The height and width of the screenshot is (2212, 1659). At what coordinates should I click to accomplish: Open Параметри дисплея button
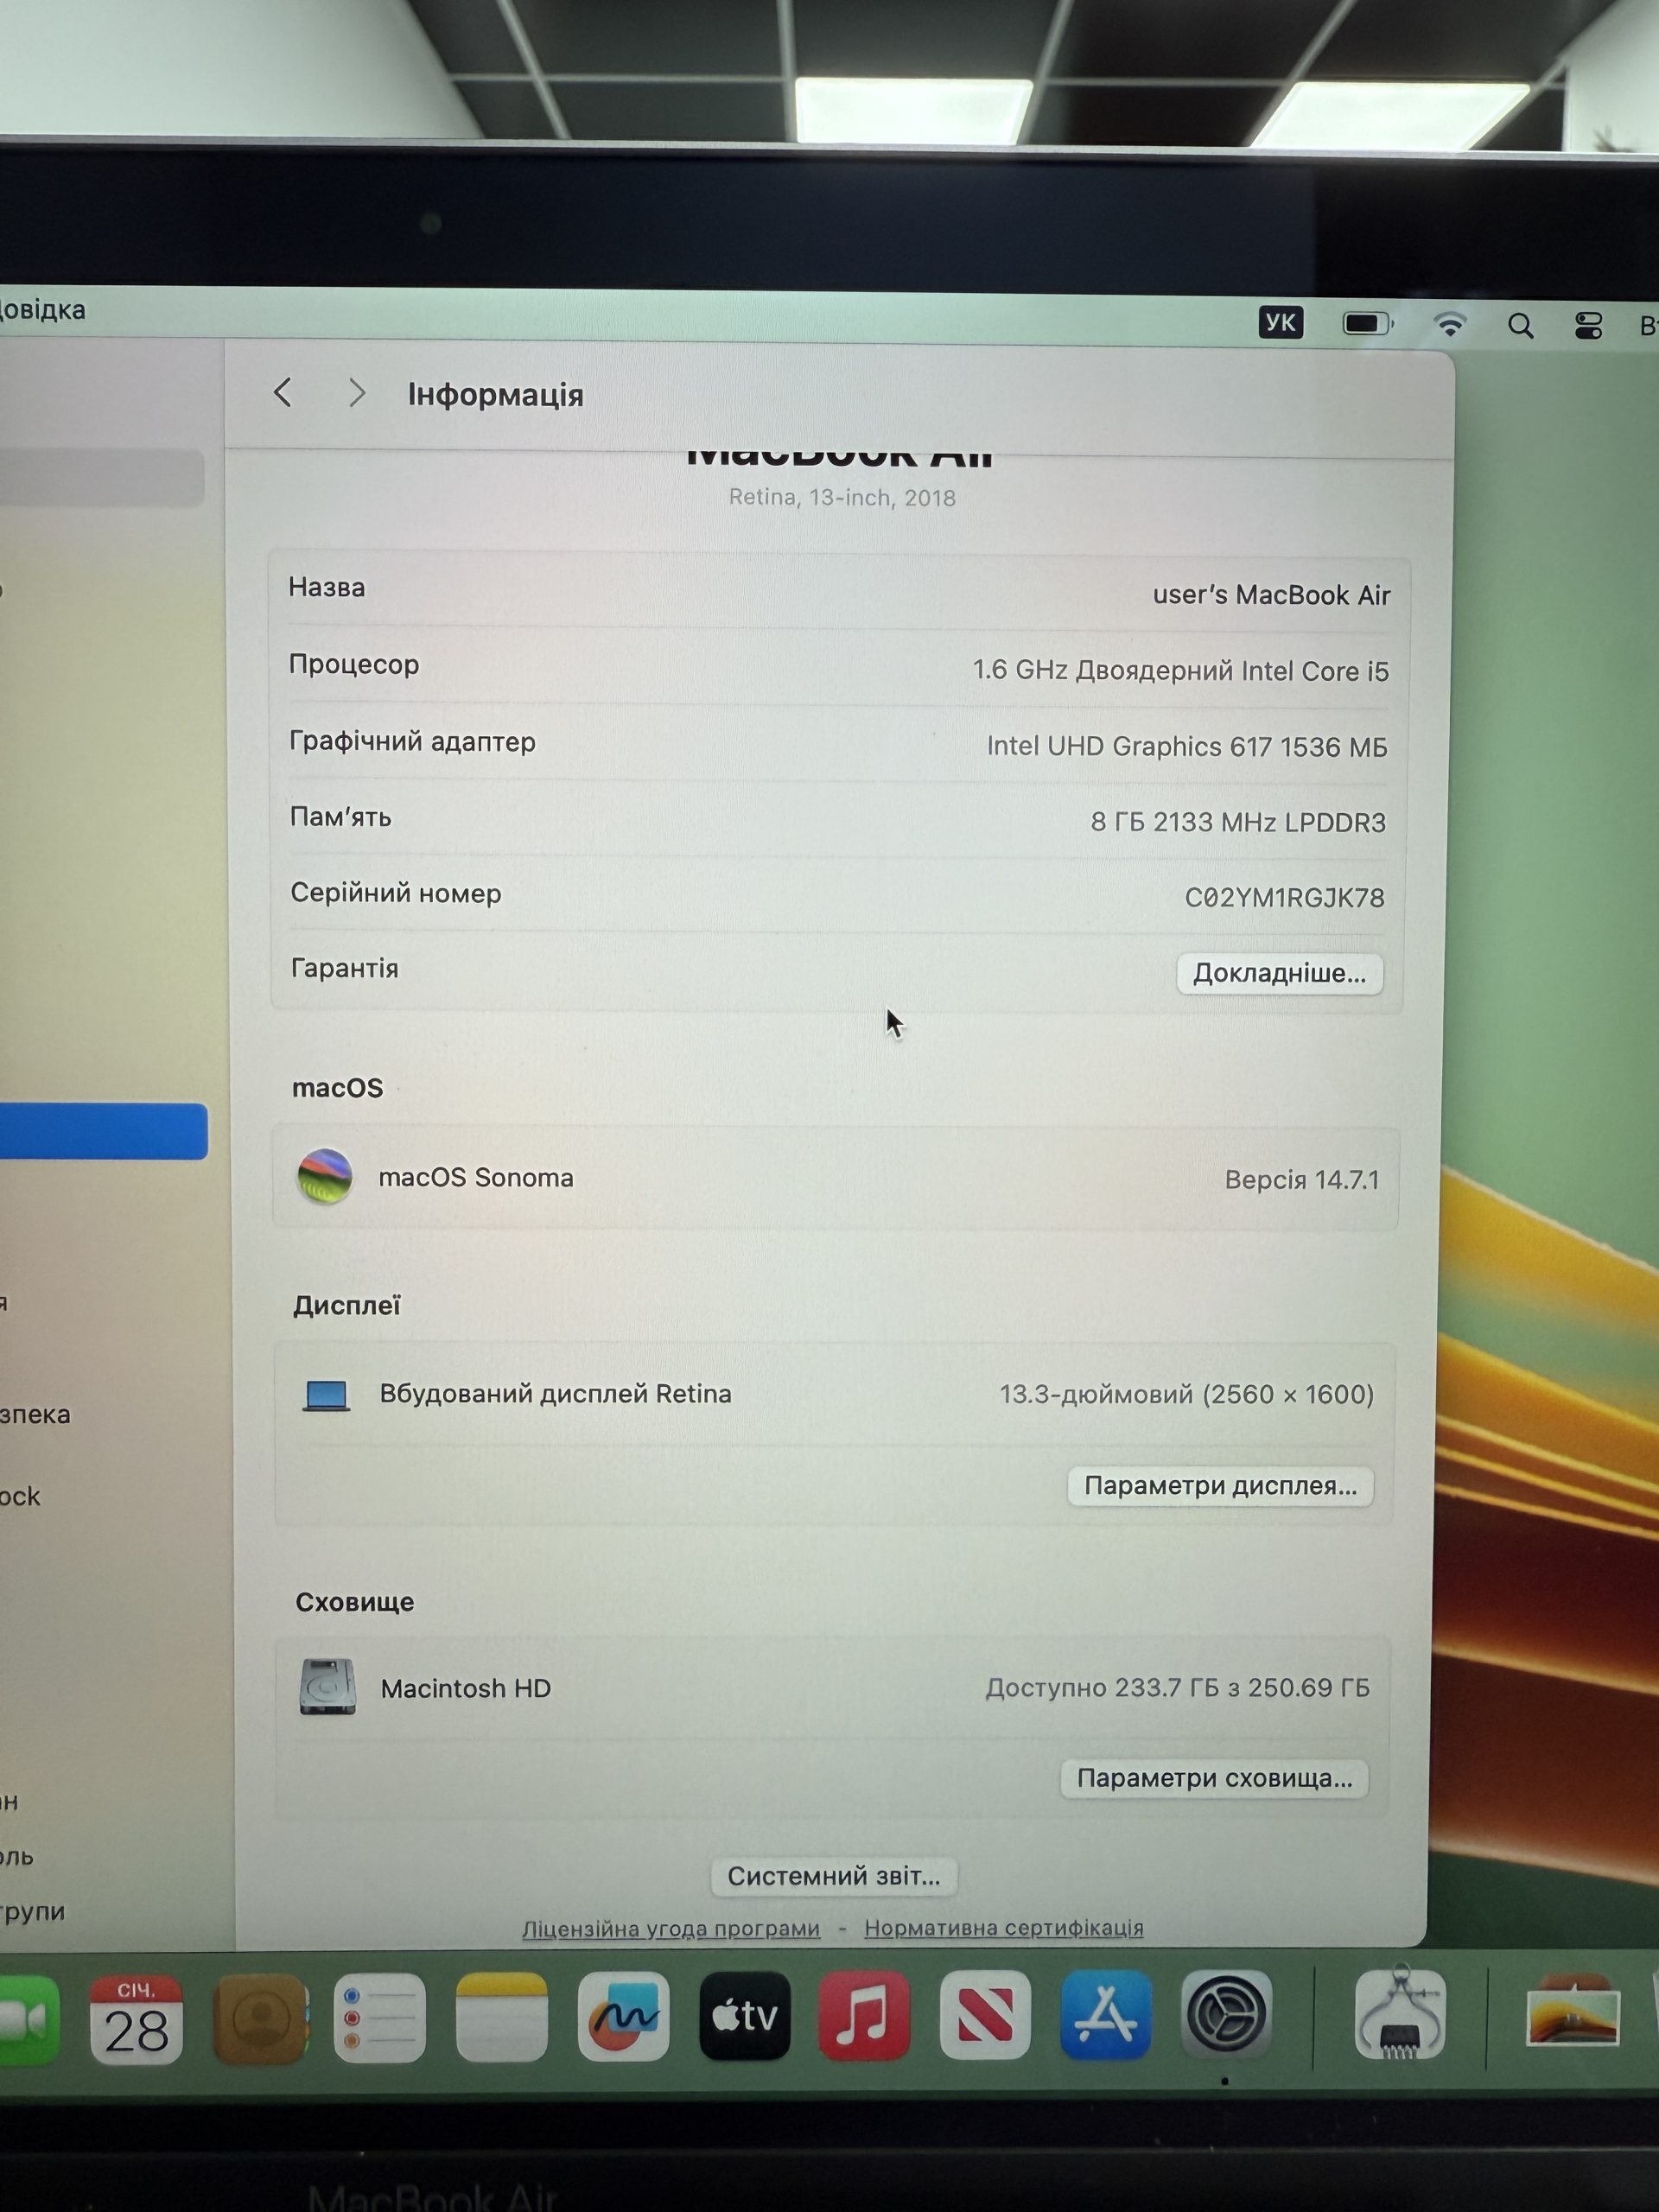point(1220,1485)
